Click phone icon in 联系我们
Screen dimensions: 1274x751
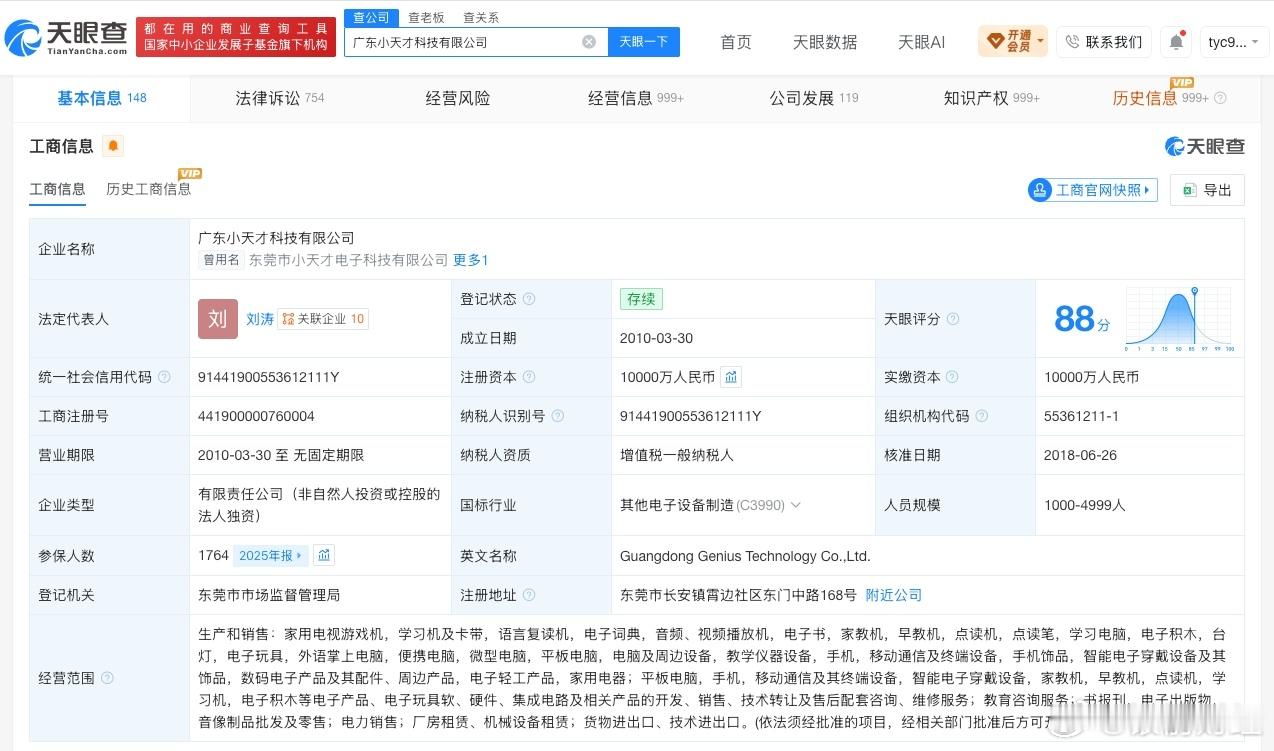[1073, 42]
